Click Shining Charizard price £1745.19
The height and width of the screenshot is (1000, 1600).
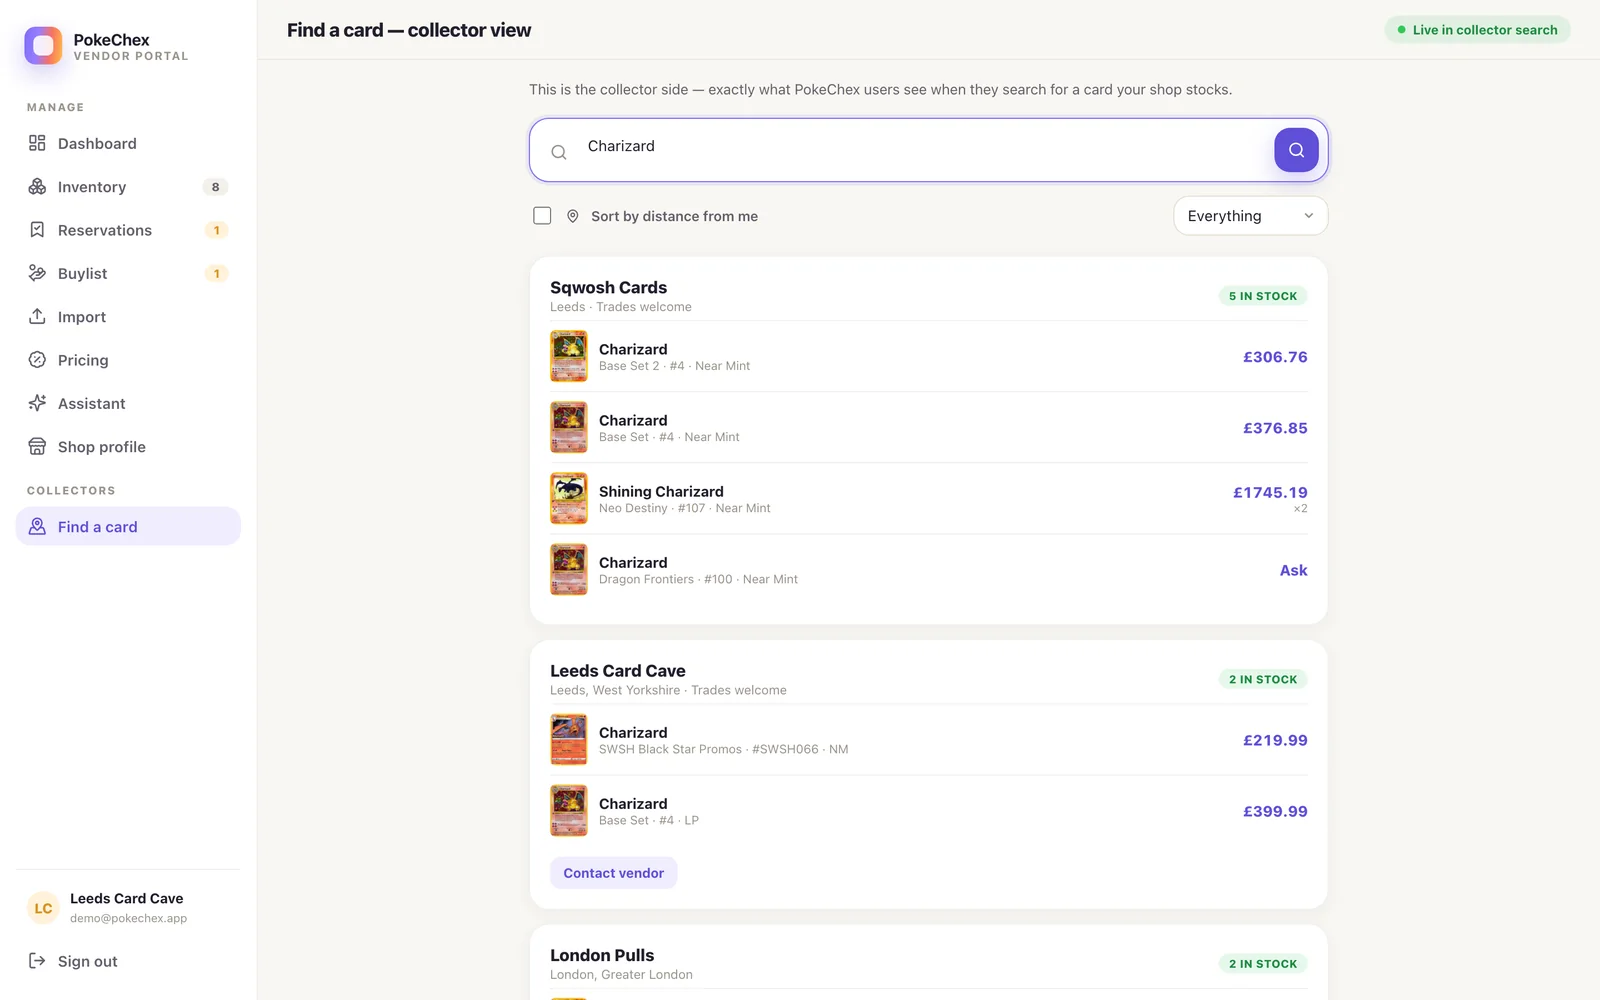1270,492
